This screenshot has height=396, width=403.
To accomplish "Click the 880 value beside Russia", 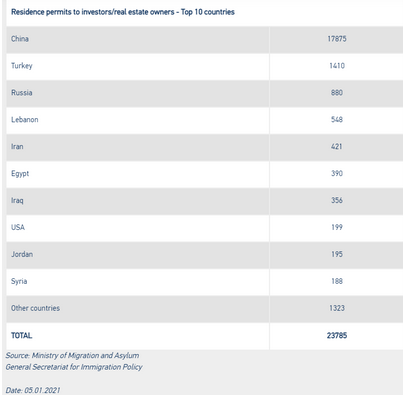I will point(337,93).
